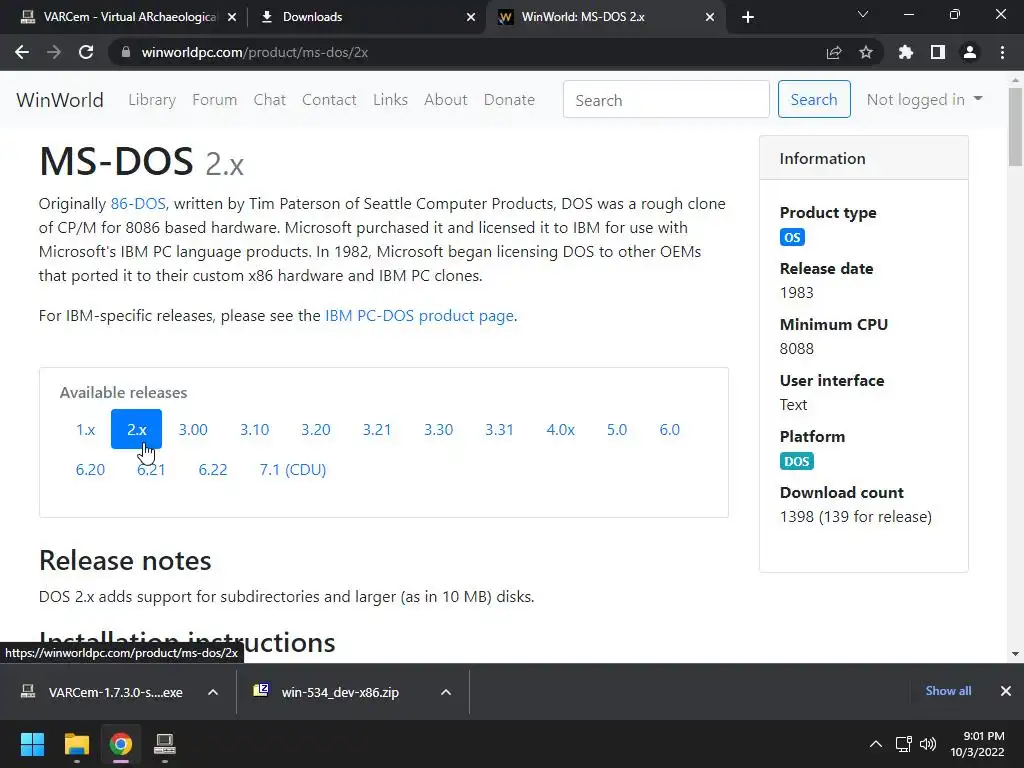Click the scrollbar down arrow

1015,654
